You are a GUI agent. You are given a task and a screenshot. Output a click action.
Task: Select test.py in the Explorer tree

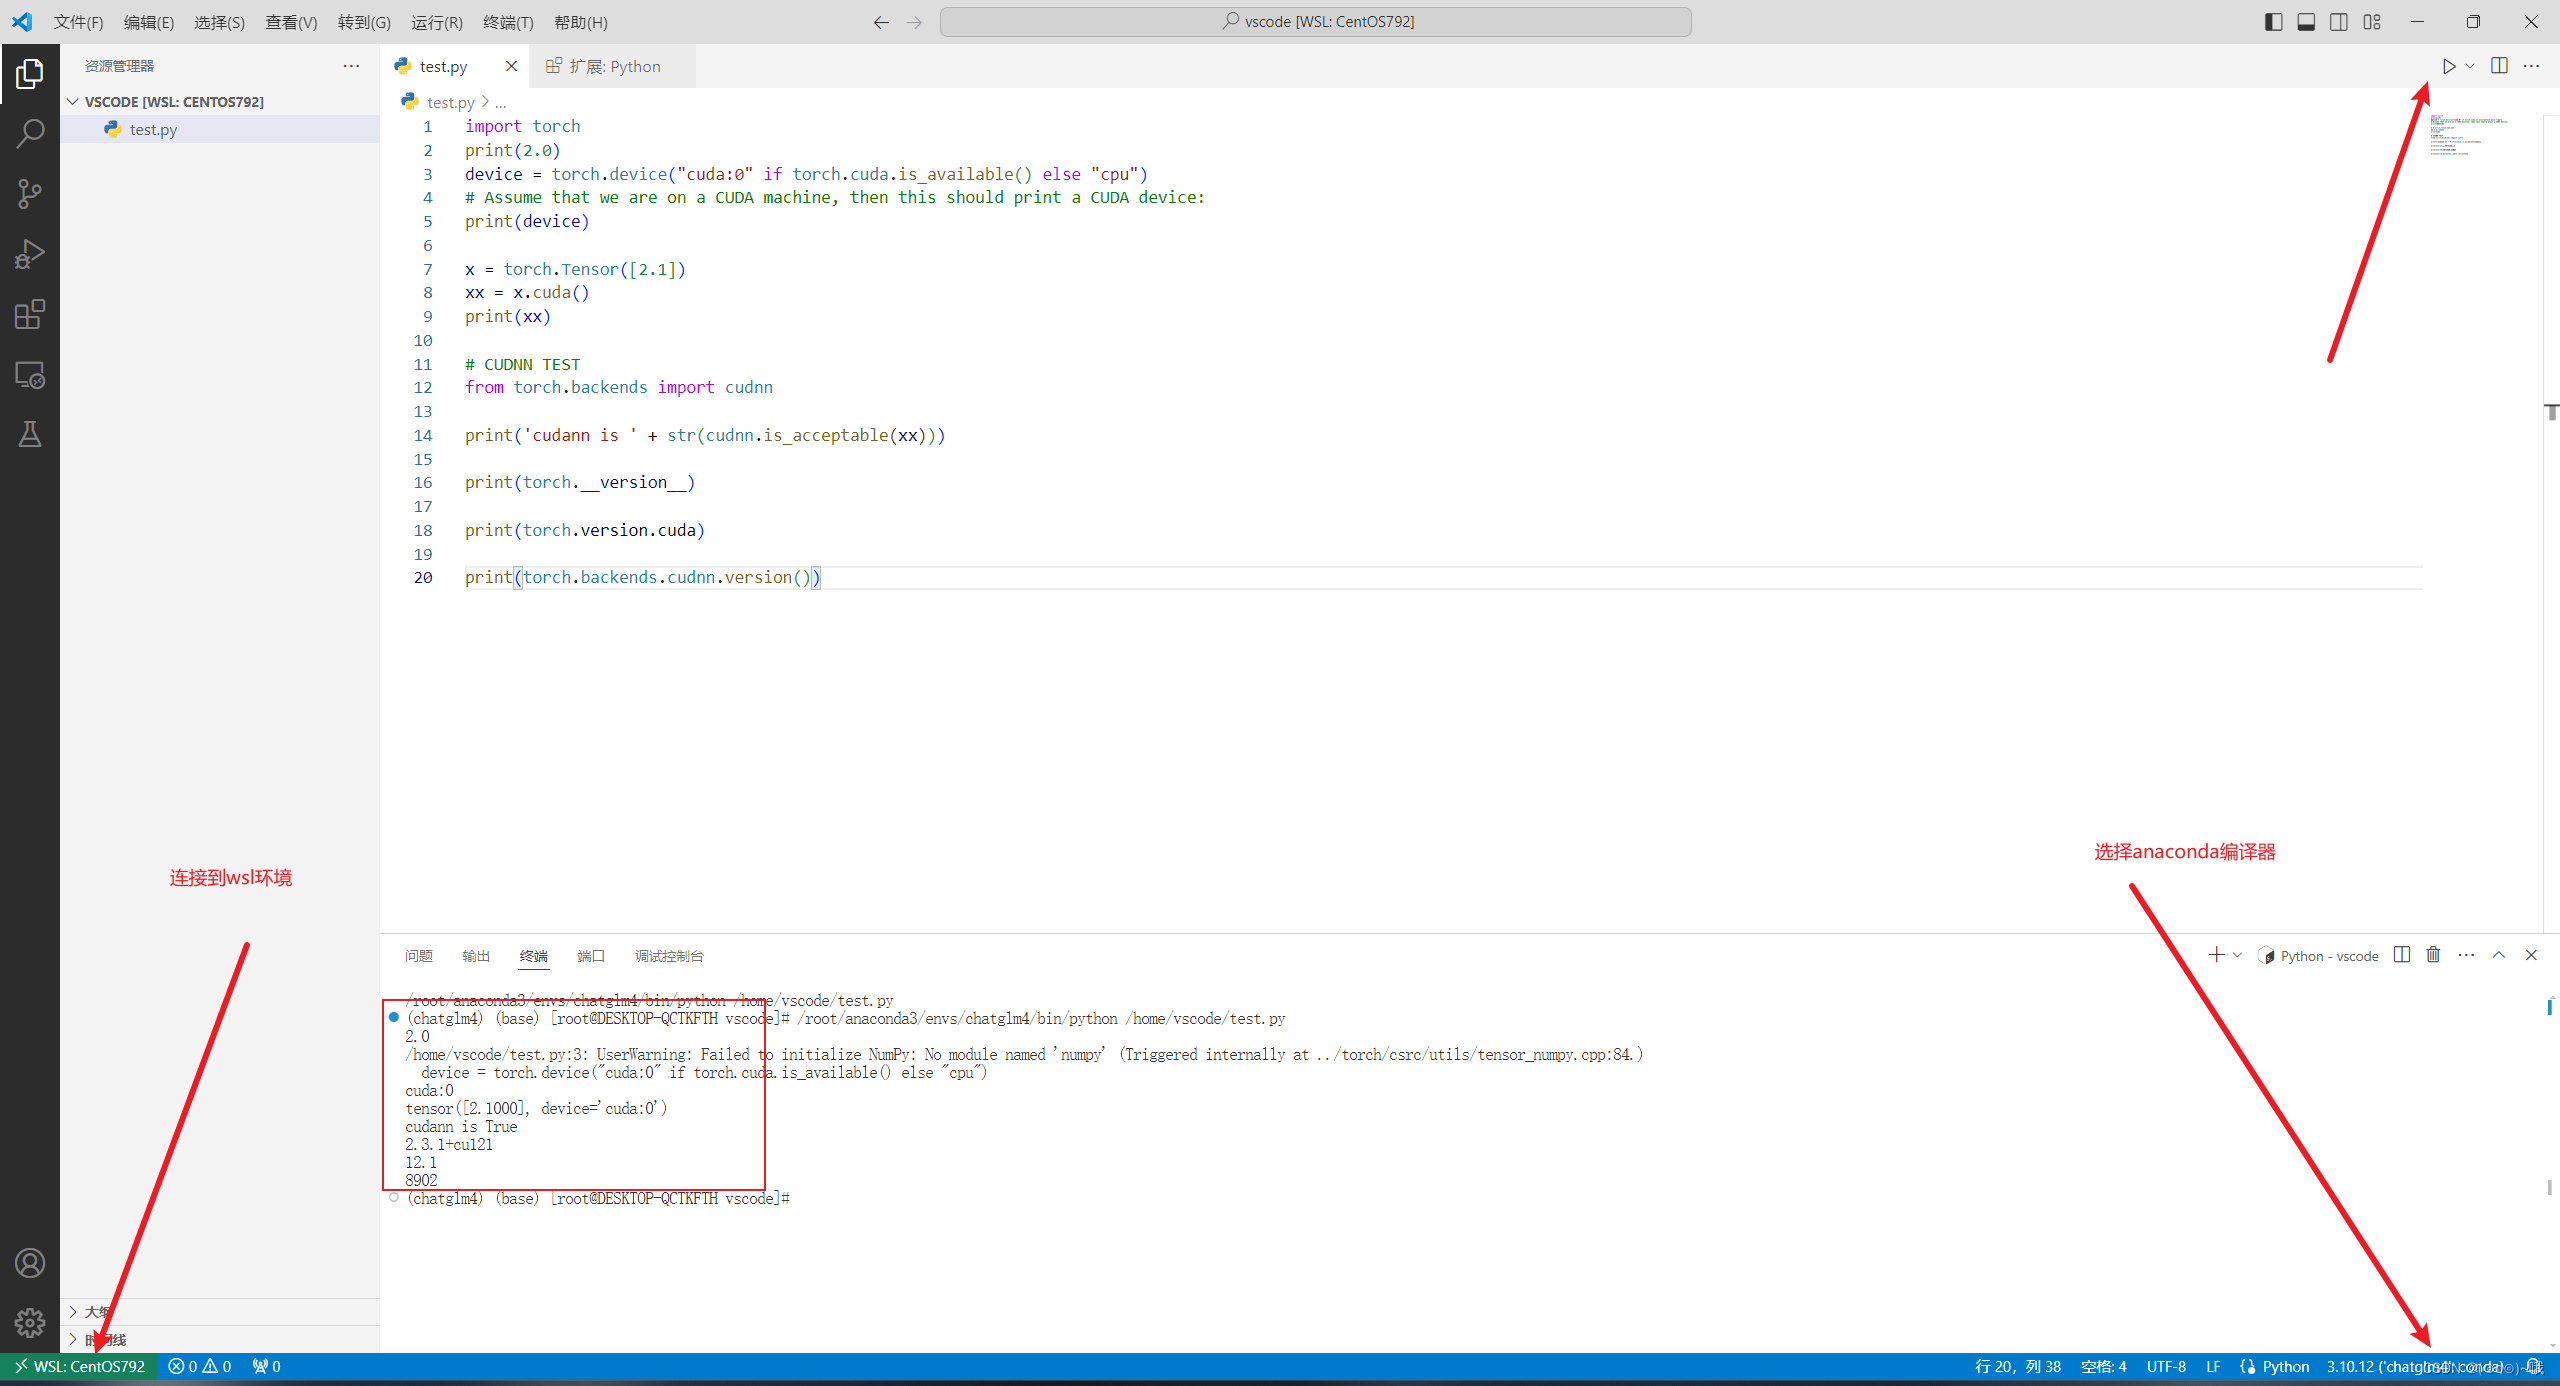220,129
